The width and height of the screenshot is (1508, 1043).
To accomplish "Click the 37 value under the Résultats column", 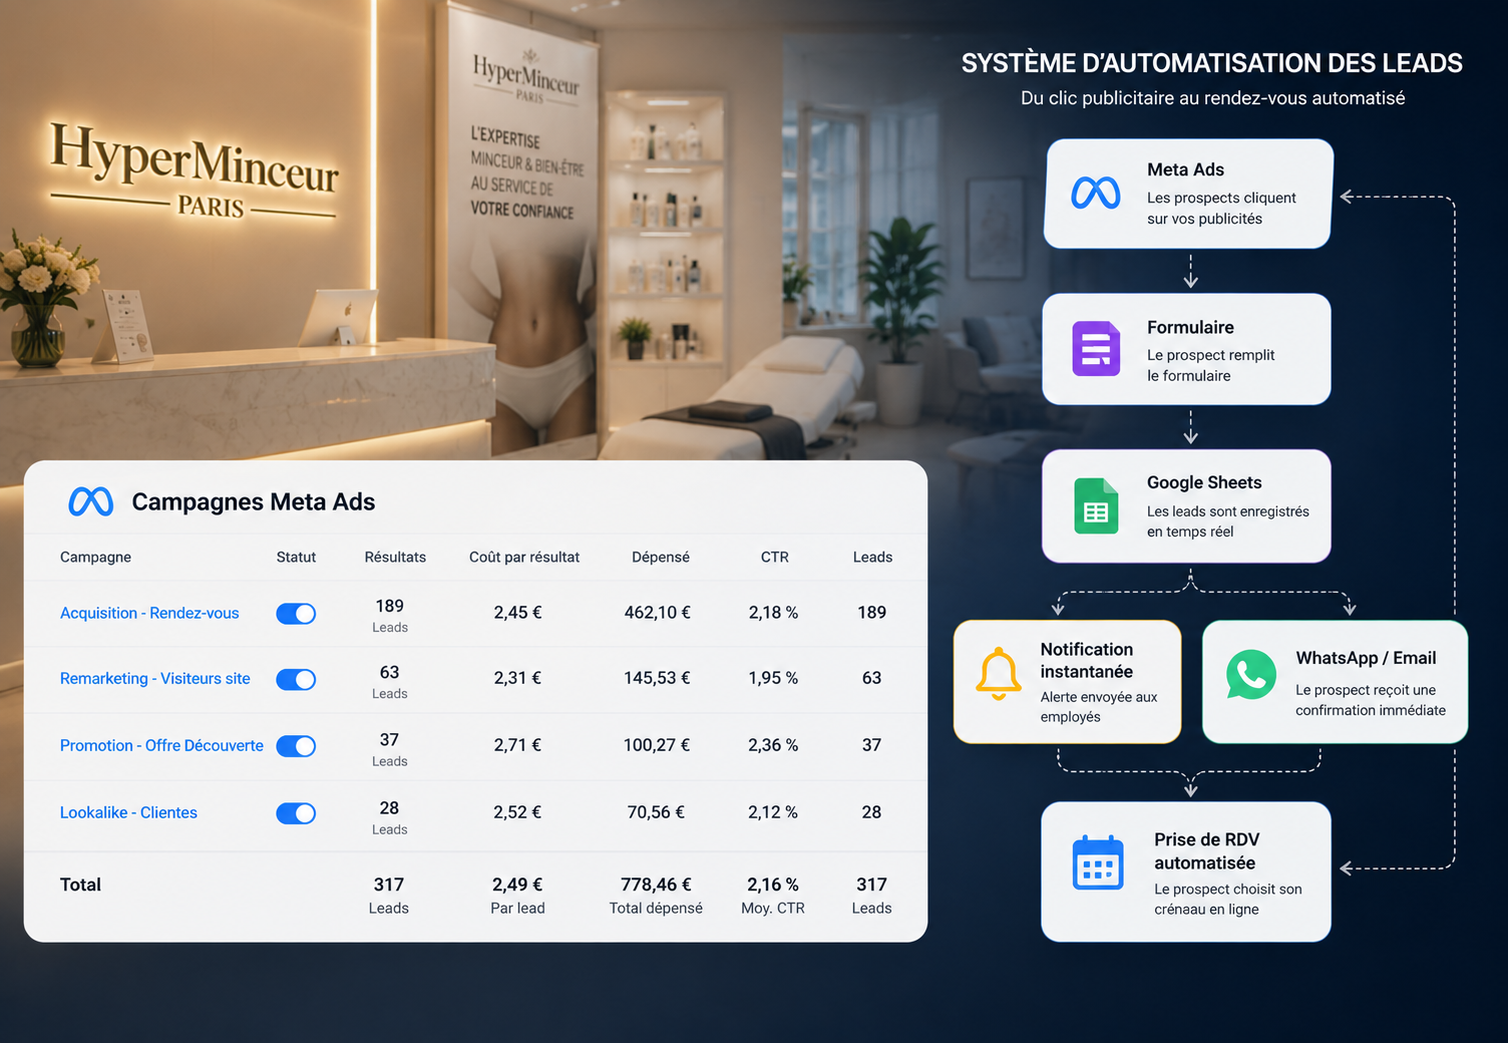I will coord(389,740).
